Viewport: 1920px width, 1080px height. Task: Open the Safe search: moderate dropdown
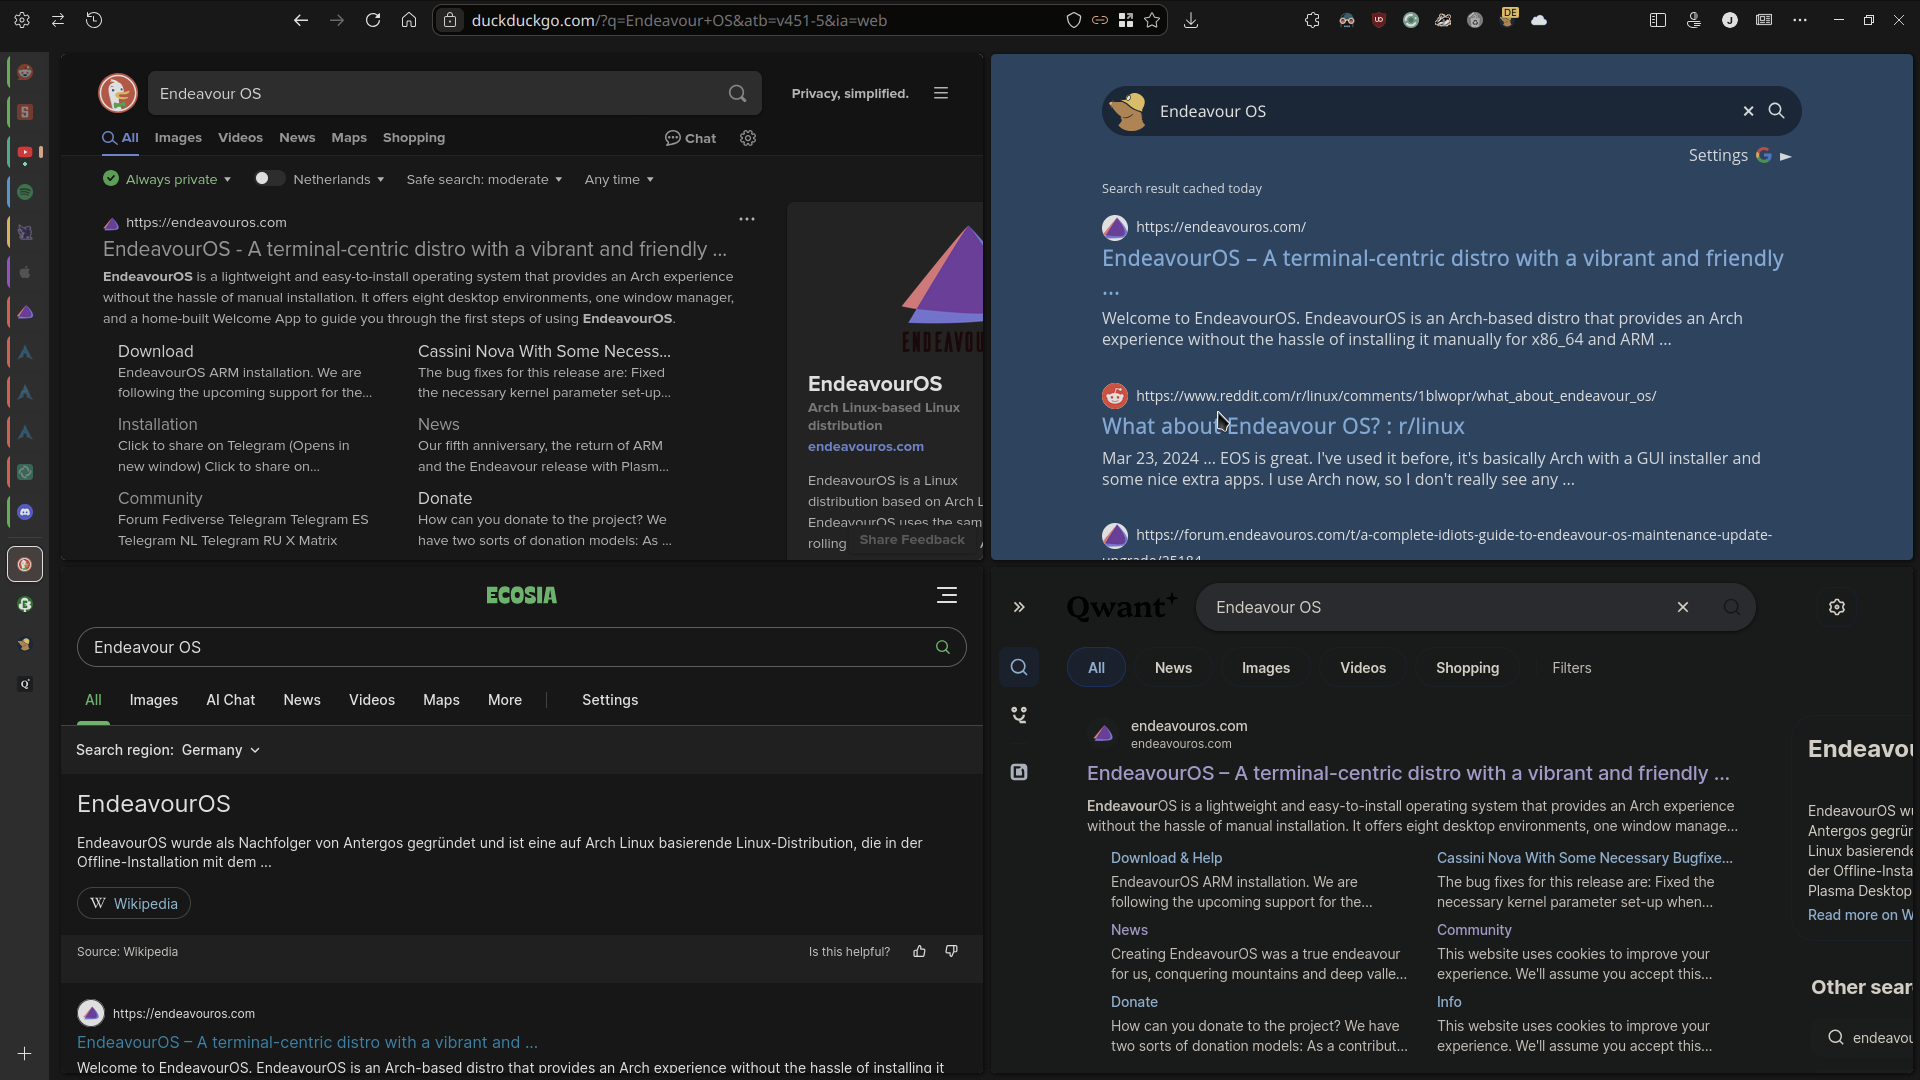tap(484, 179)
